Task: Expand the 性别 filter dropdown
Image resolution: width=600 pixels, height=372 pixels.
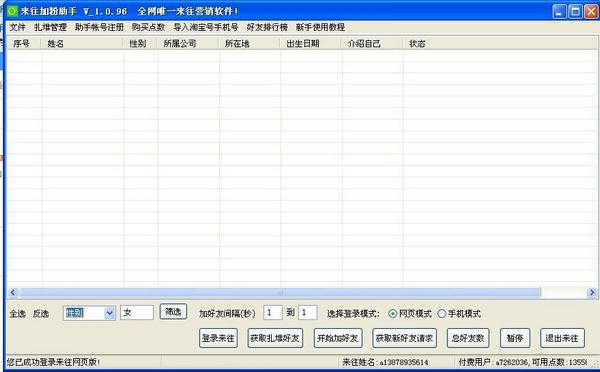Action: (109, 313)
